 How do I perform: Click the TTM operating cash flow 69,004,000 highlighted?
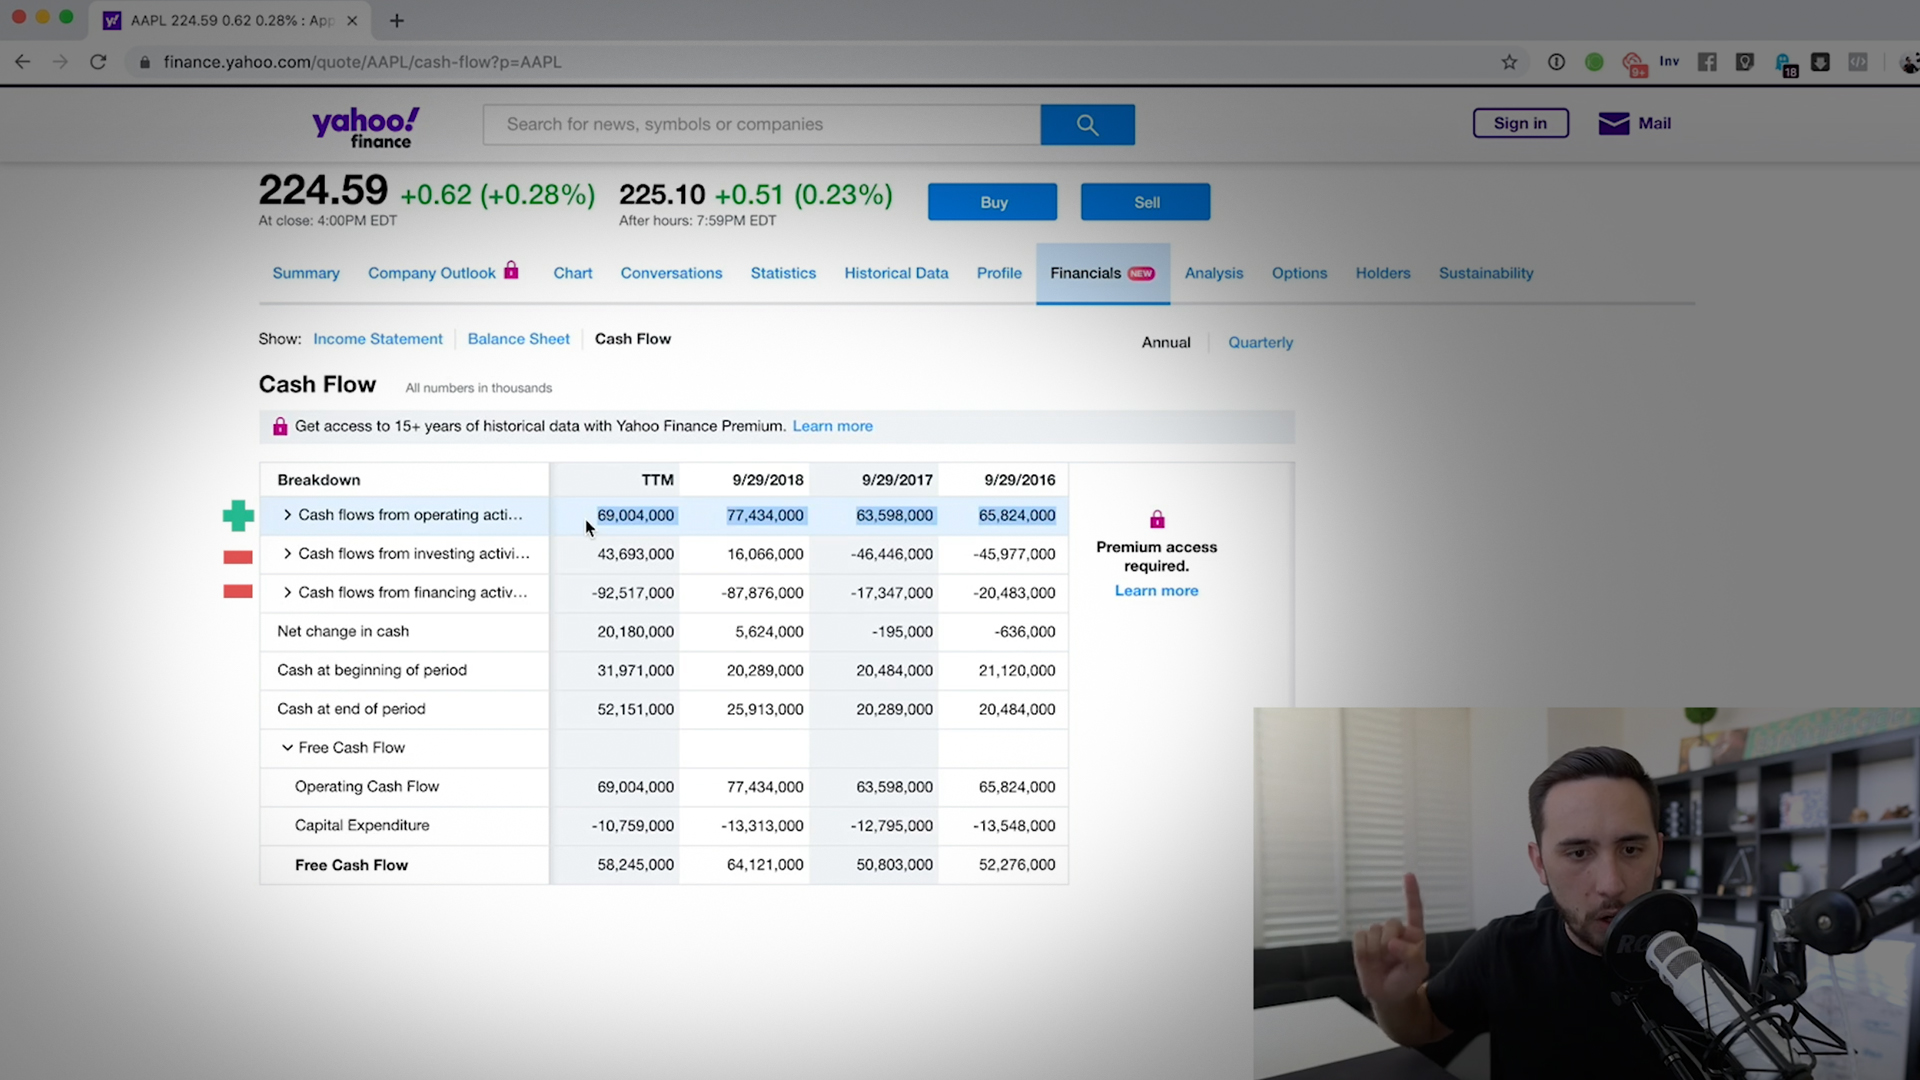pos(635,515)
